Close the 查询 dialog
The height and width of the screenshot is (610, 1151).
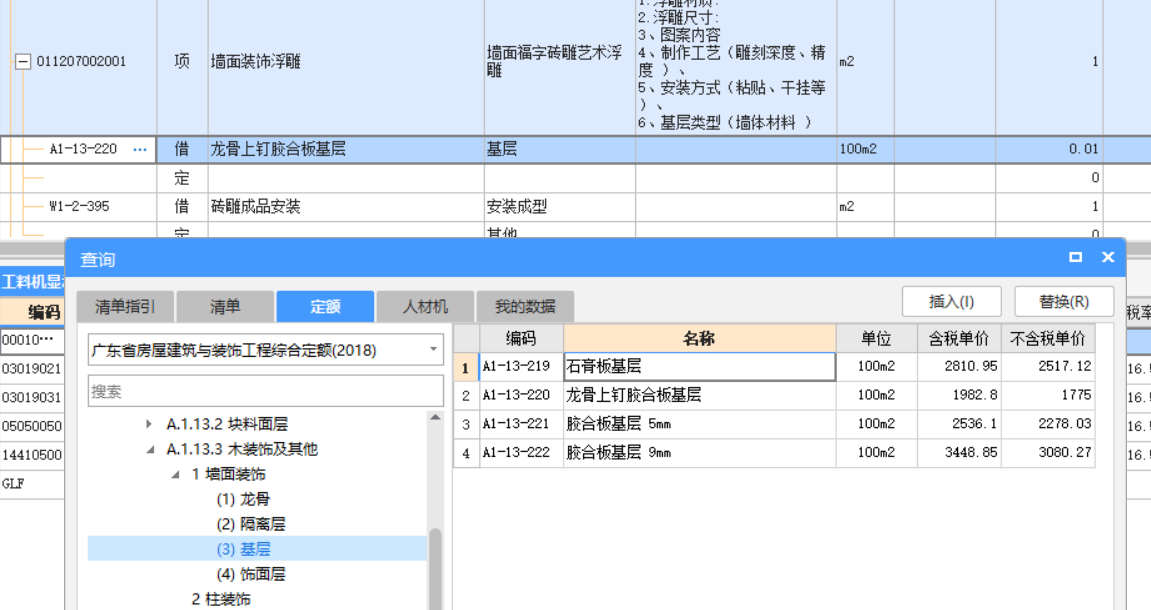1108,257
